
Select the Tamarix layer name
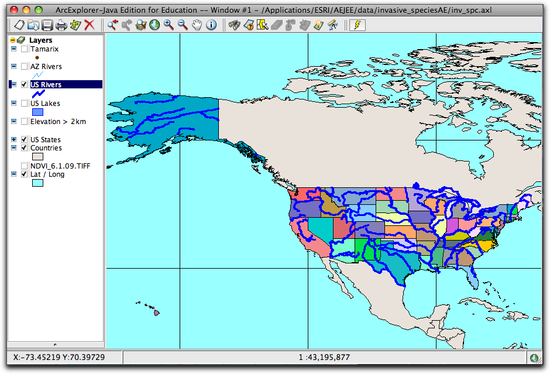point(44,49)
